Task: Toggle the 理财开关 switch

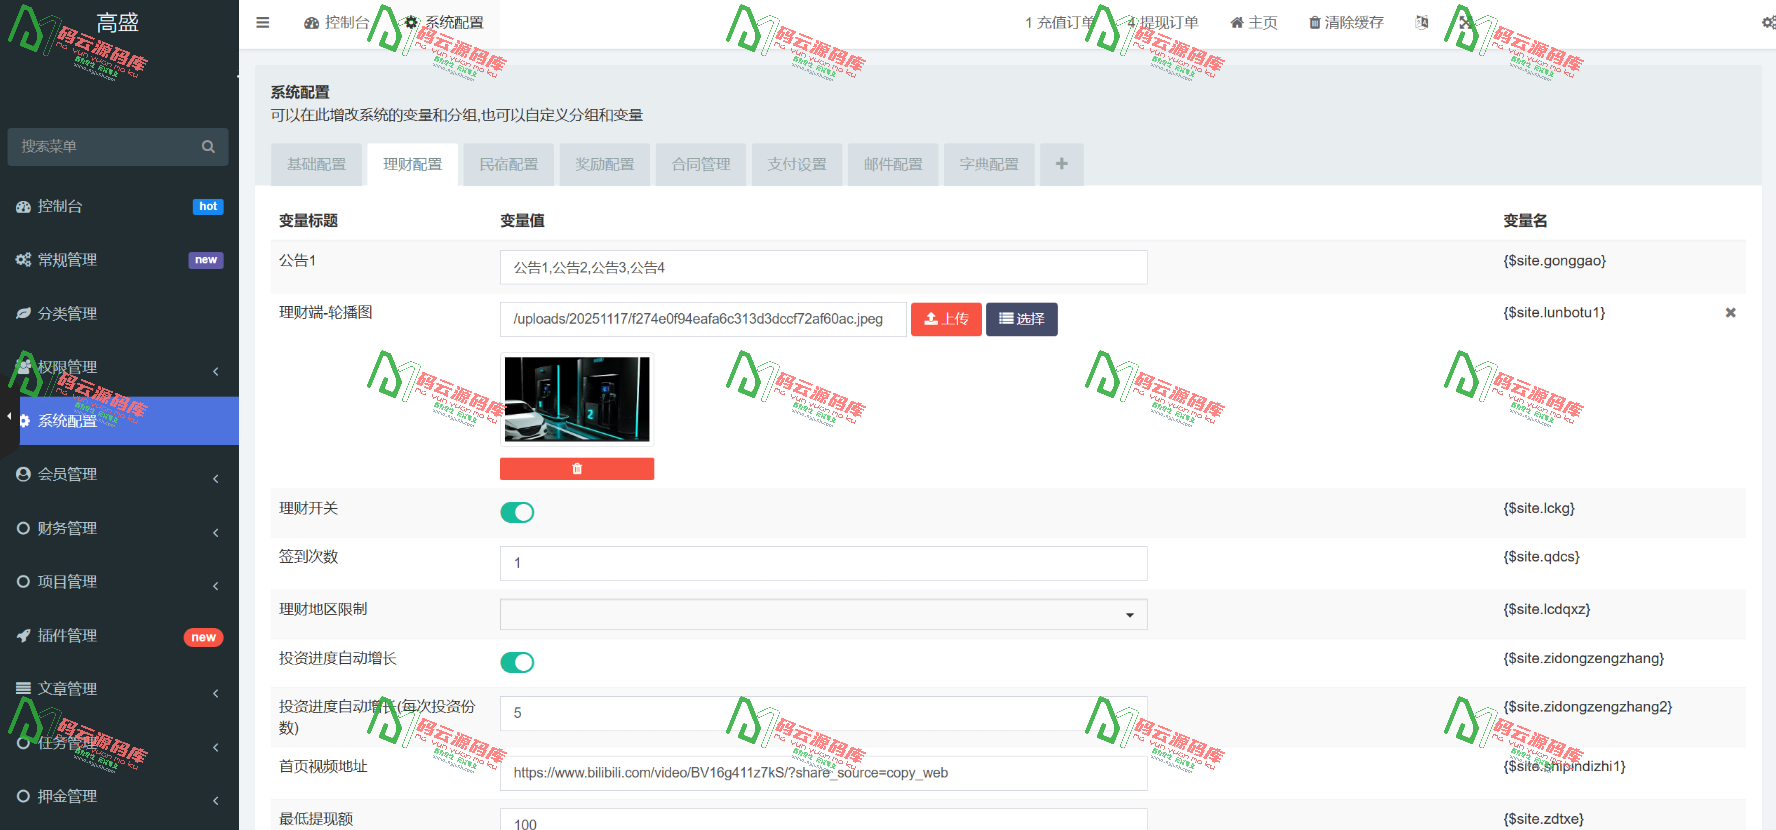Action: click(517, 512)
